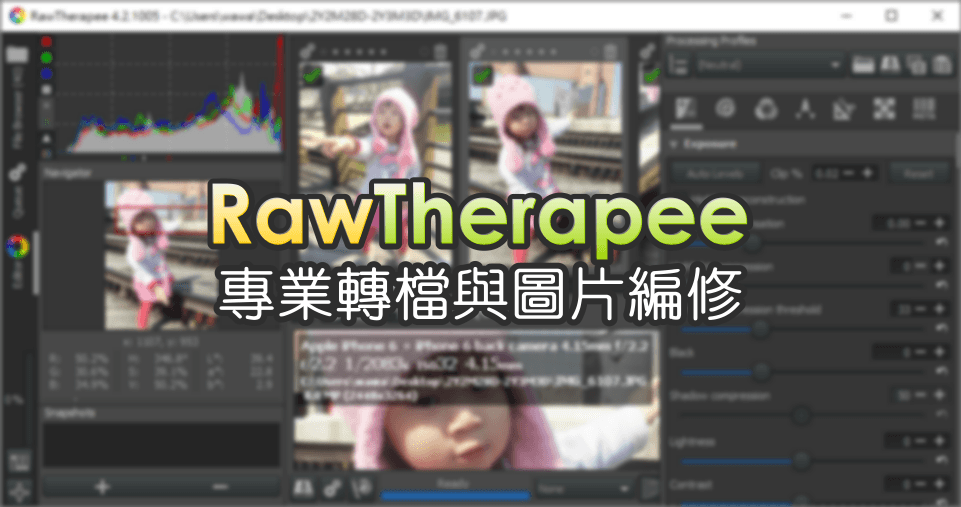Click the Reset button in Exposure section

[x=919, y=173]
